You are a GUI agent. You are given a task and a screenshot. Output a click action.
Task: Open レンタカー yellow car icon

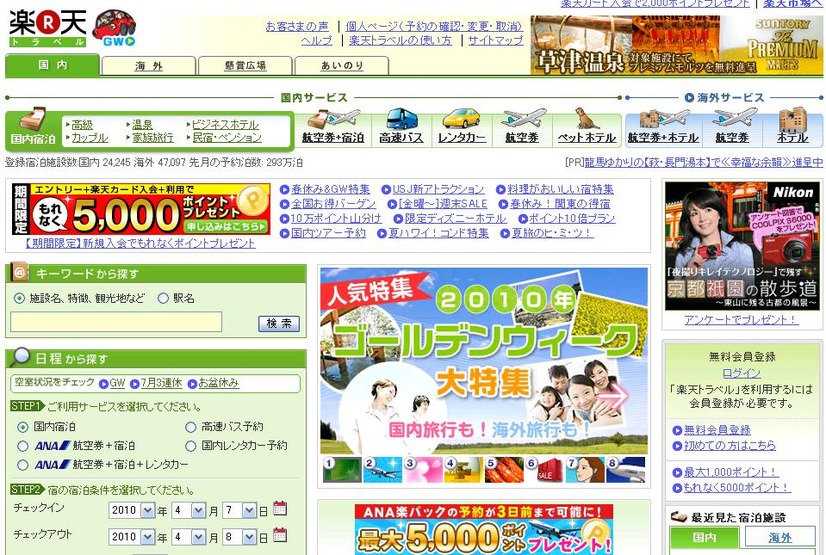click(x=461, y=126)
